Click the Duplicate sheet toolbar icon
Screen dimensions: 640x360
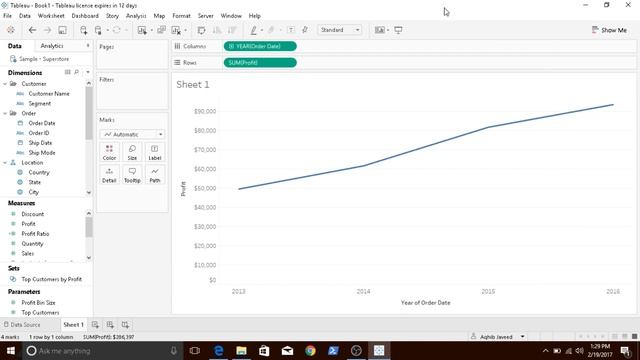click(x=162, y=30)
